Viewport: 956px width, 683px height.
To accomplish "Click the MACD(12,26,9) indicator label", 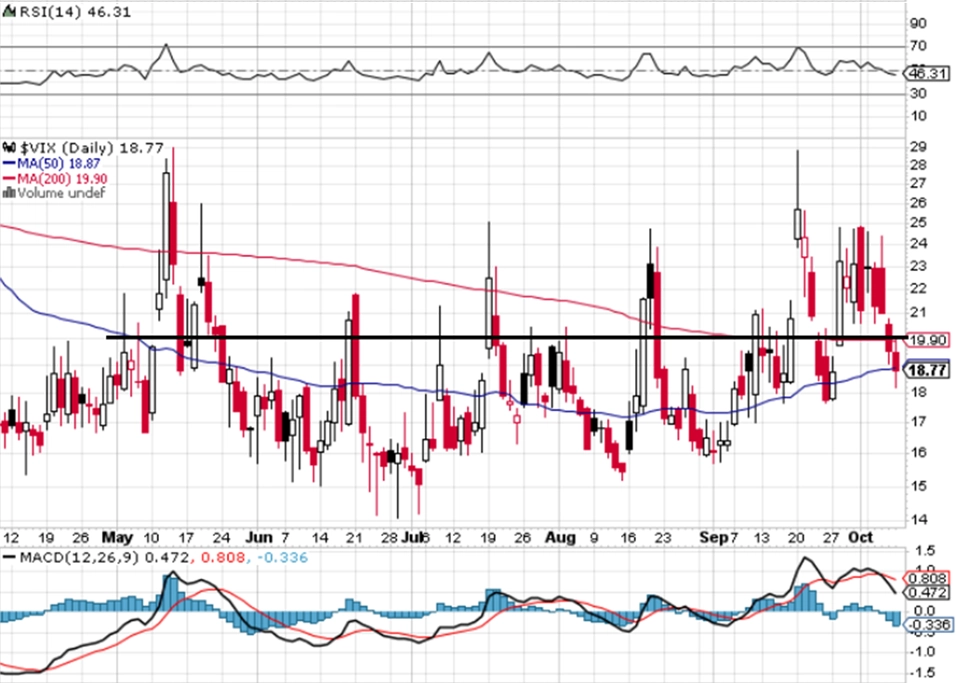I will tap(79, 557).
